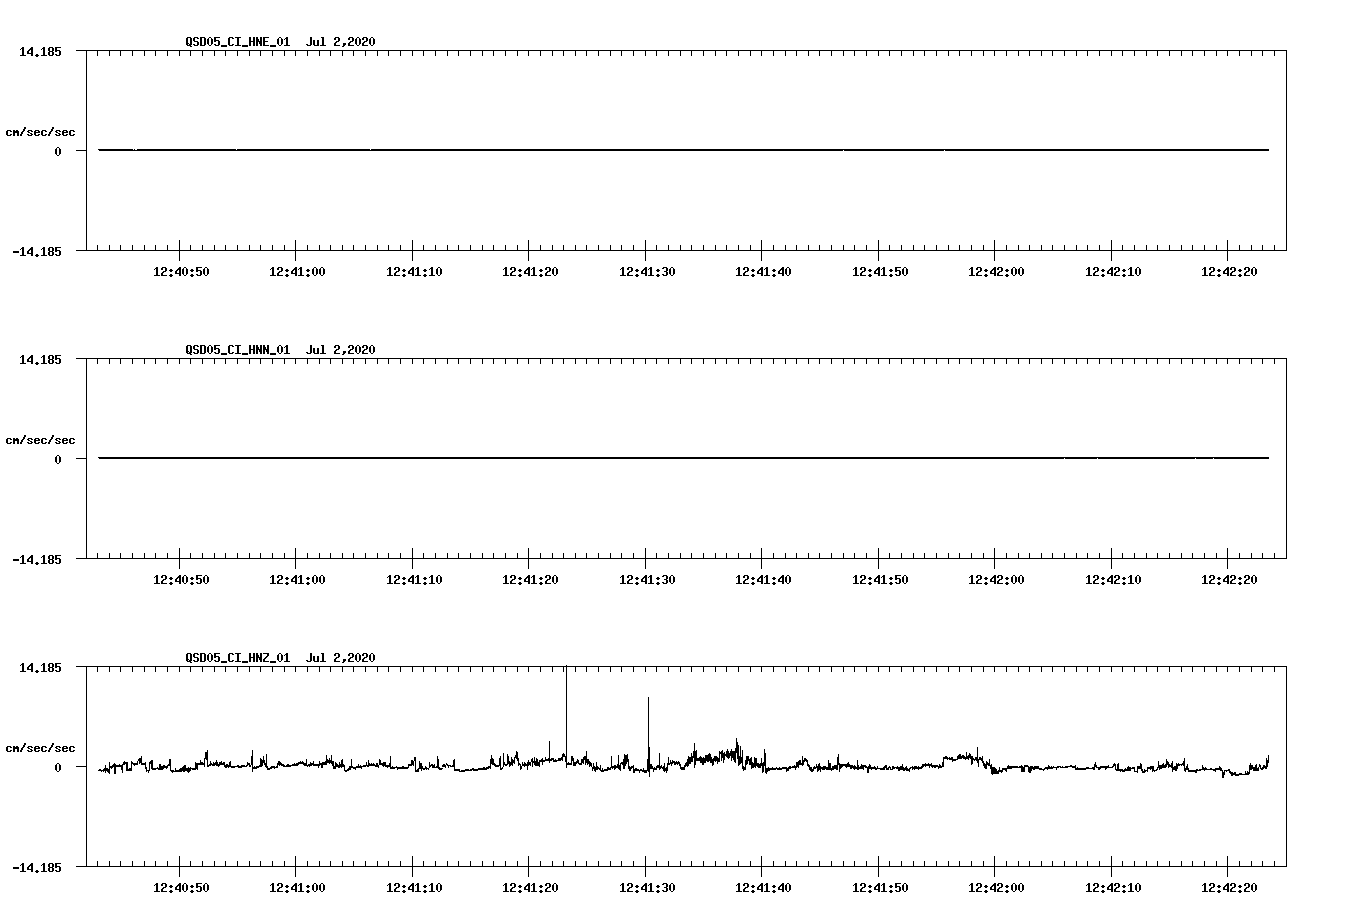Screen dimensions: 1358x924
Task: Click the 12:42:20 time label under HNZ plot
Action: [1229, 888]
